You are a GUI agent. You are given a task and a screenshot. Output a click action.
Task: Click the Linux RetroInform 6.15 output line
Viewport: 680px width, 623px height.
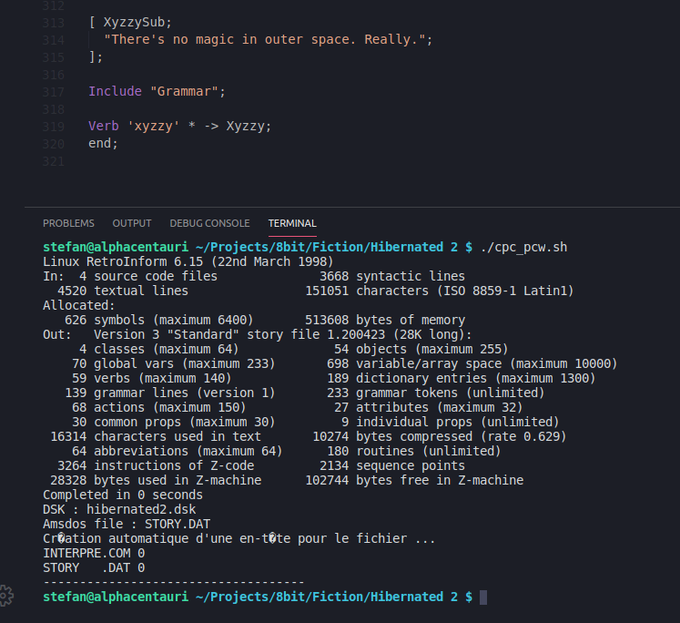coord(188,262)
